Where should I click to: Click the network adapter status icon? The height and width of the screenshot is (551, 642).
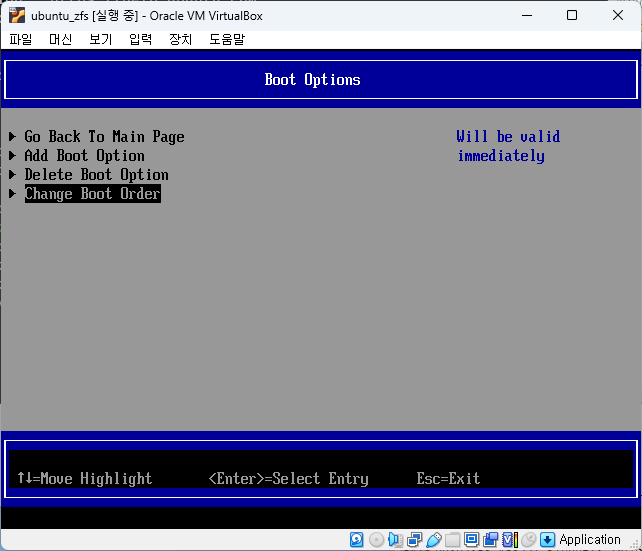point(414,540)
